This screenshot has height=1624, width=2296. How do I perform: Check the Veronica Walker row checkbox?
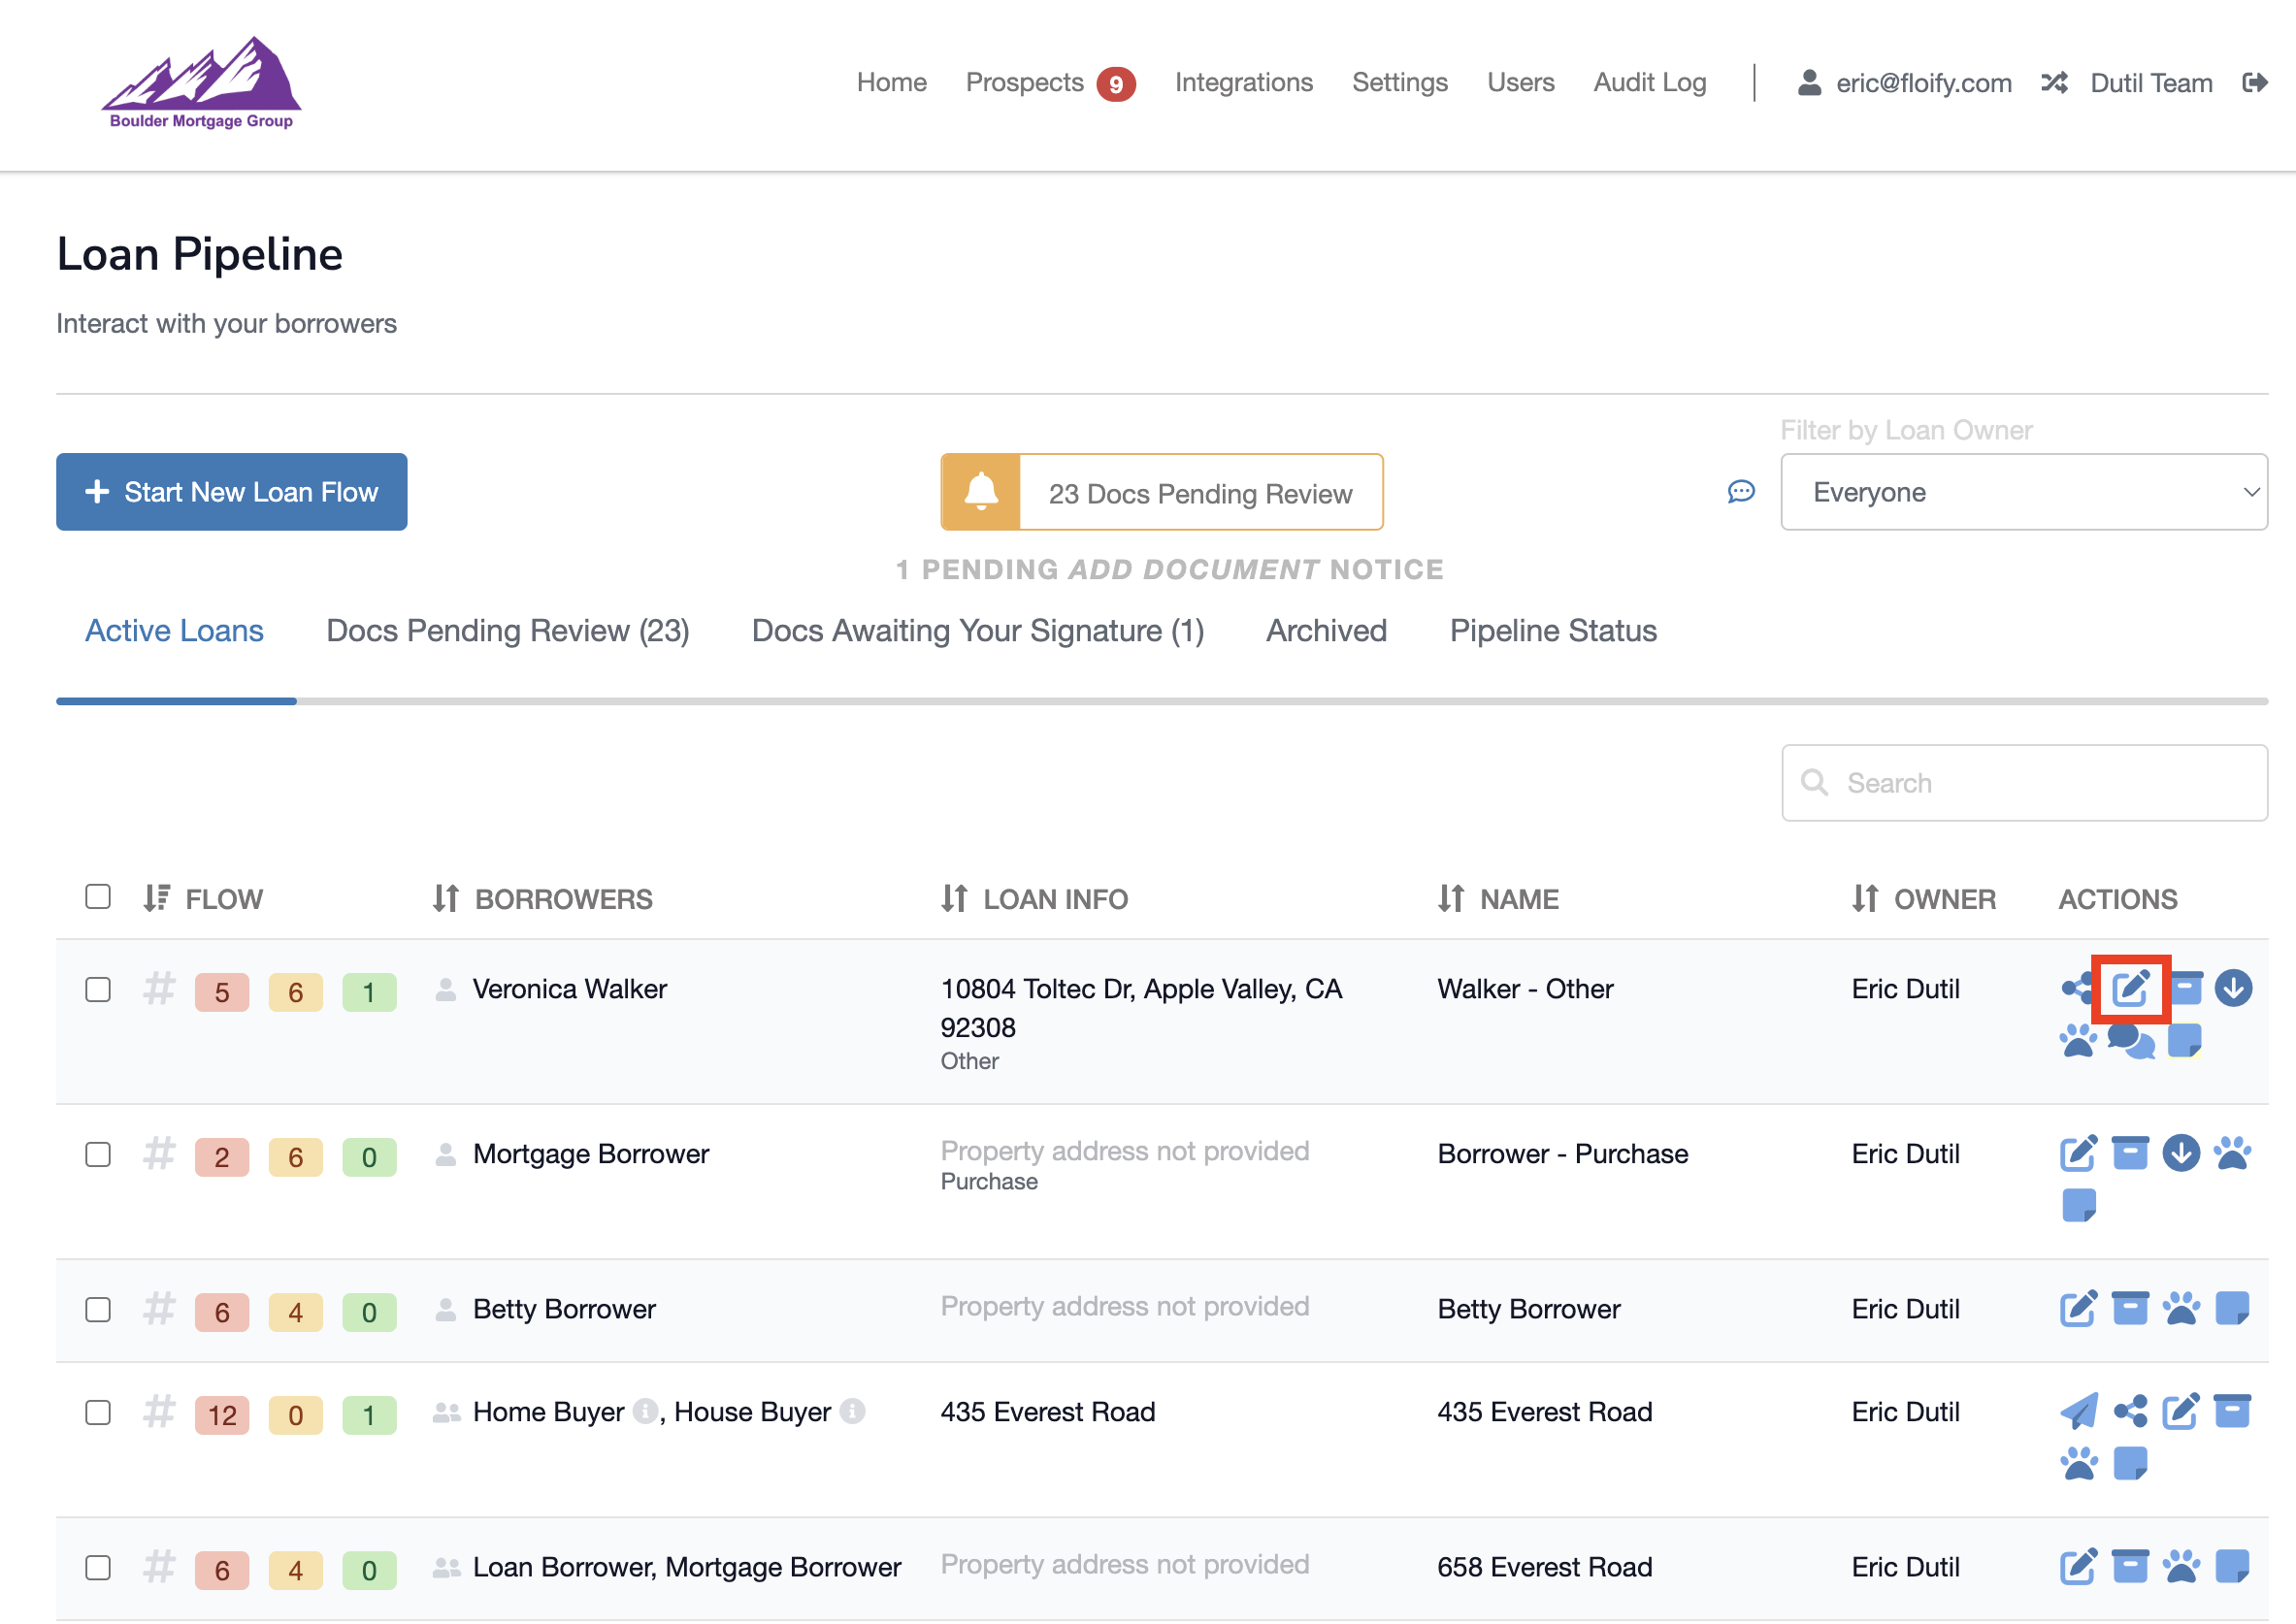(98, 990)
